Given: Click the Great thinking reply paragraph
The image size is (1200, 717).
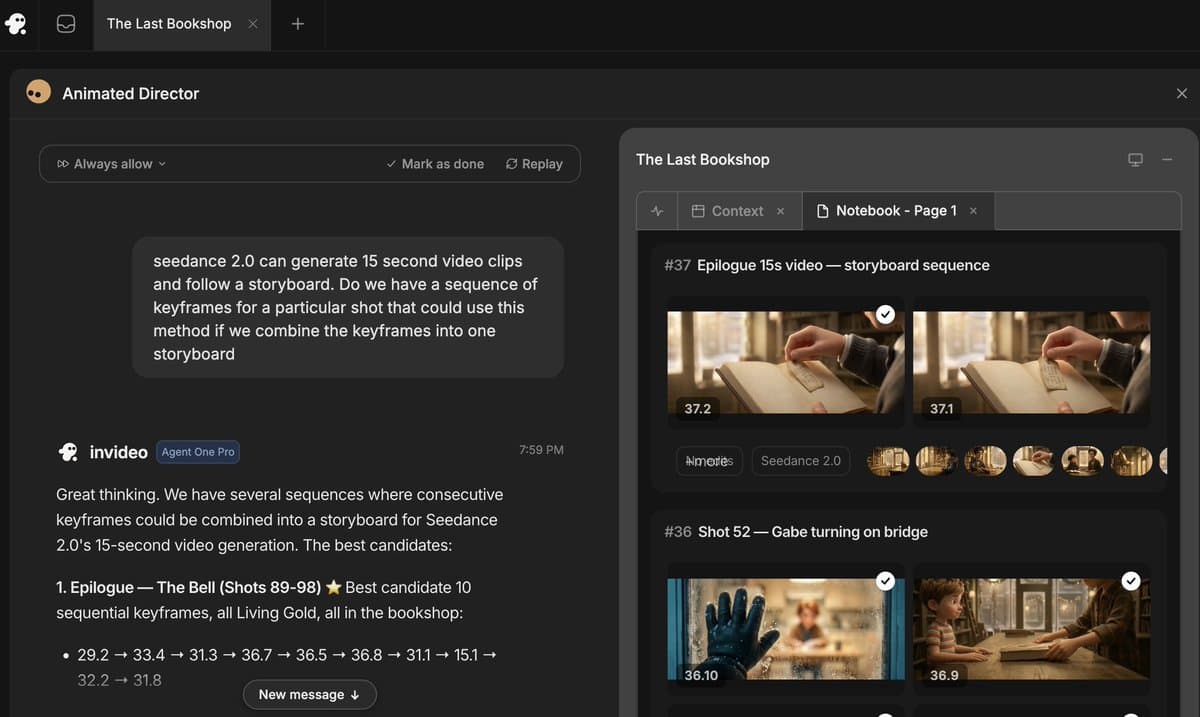Looking at the screenshot, I should pos(280,520).
